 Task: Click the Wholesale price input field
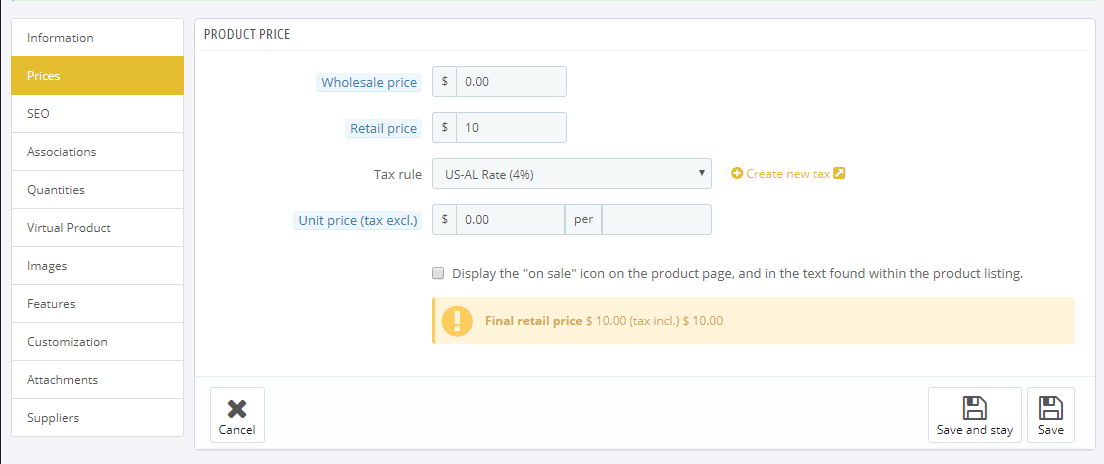[512, 82]
